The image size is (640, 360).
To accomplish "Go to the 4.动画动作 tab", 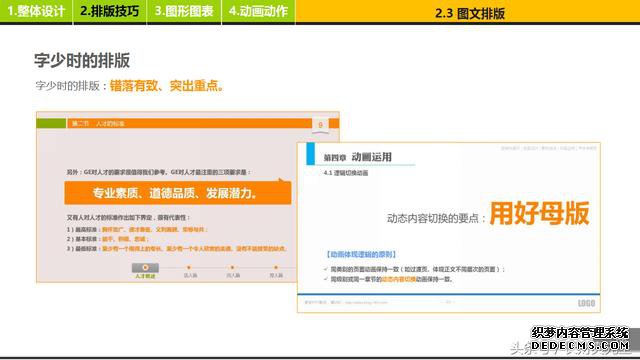I will [x=258, y=11].
